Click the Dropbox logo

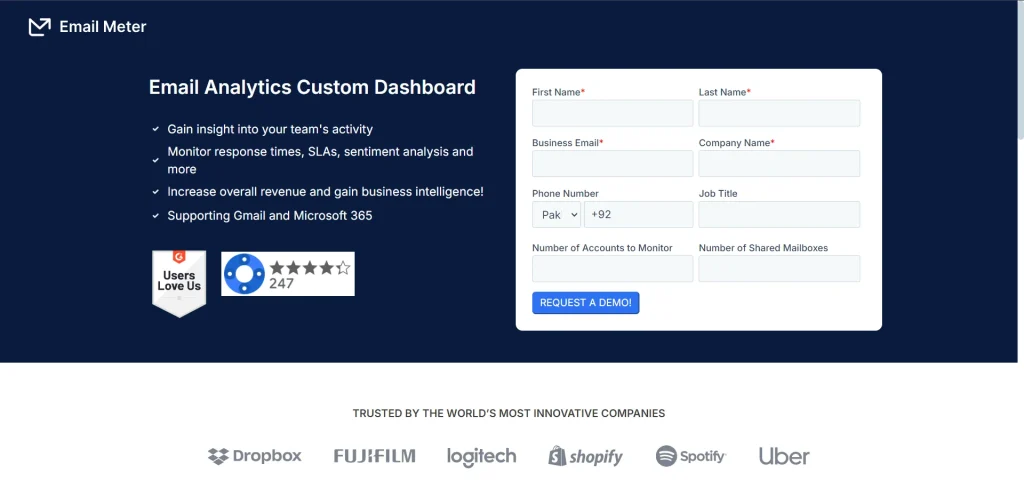tap(255, 456)
